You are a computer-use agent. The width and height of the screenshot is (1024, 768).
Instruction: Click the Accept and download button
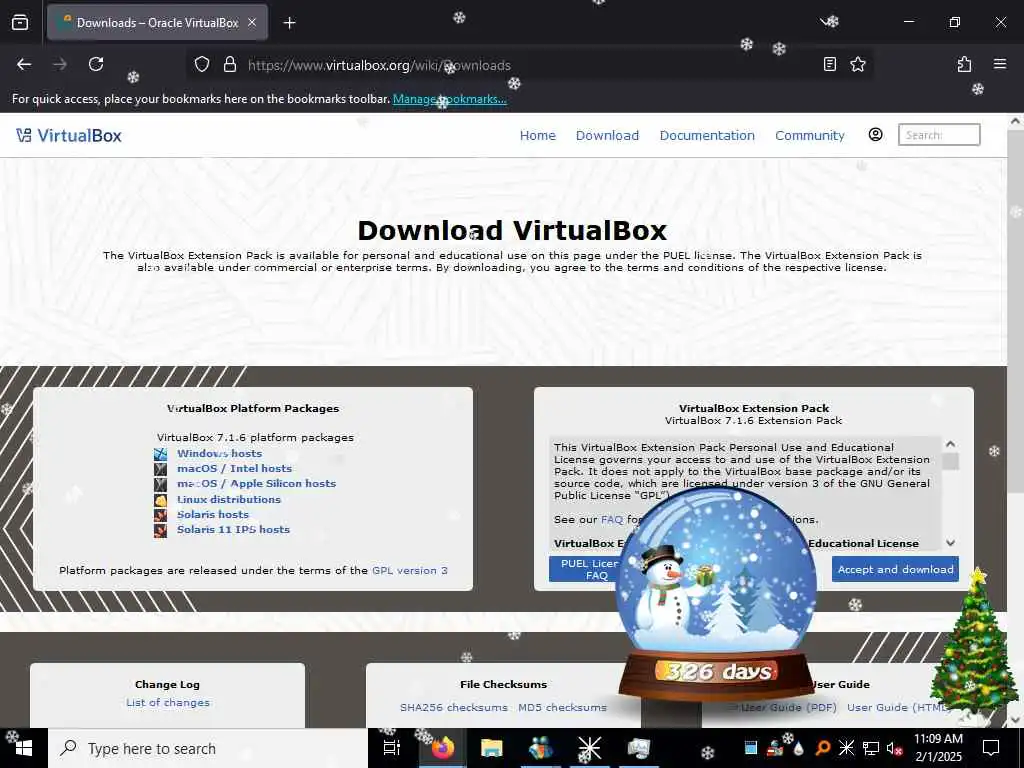coord(895,569)
